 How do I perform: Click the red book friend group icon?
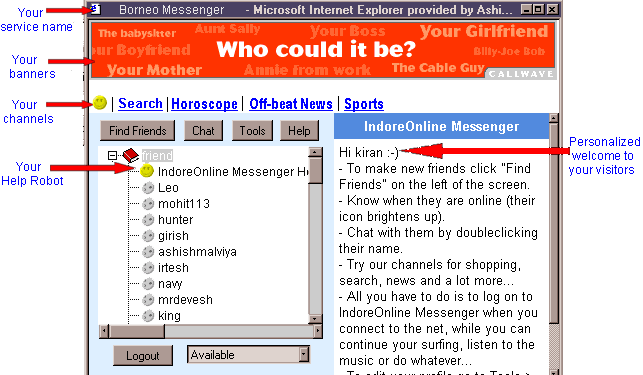131,155
